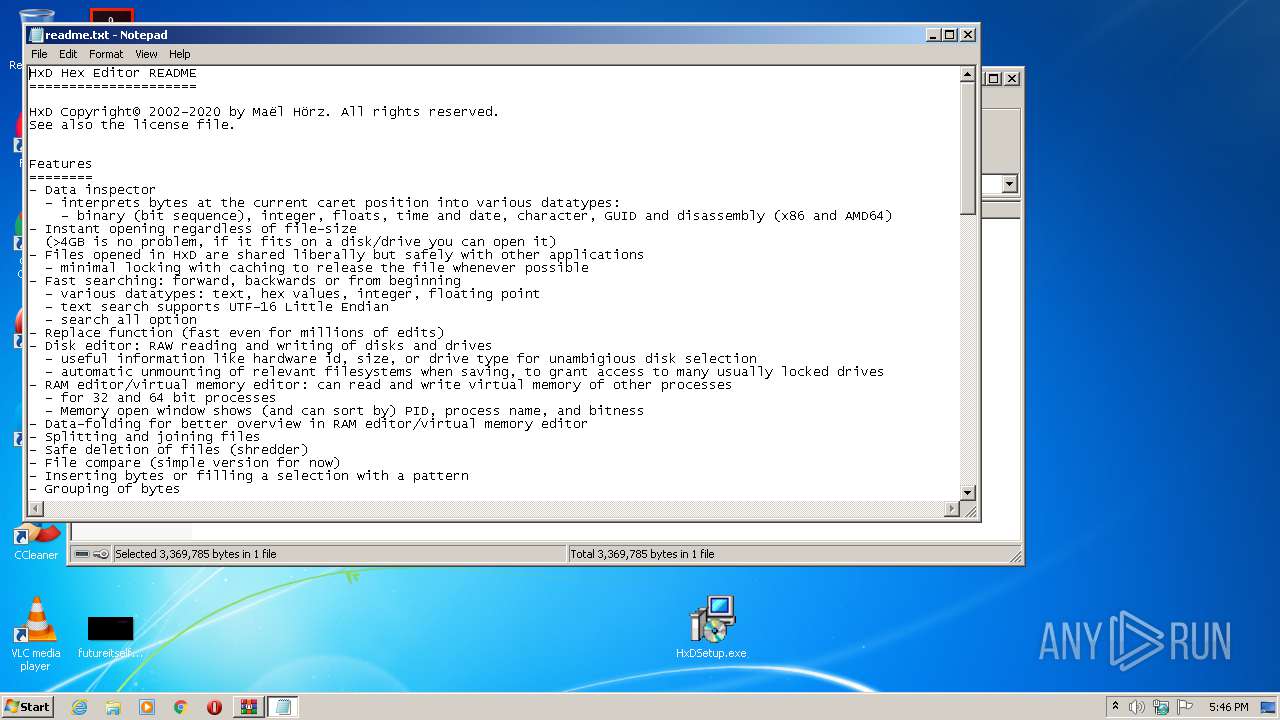The height and width of the screenshot is (720, 1280).
Task: Select the CCleaner desktop shortcut
Action: [x=36, y=542]
